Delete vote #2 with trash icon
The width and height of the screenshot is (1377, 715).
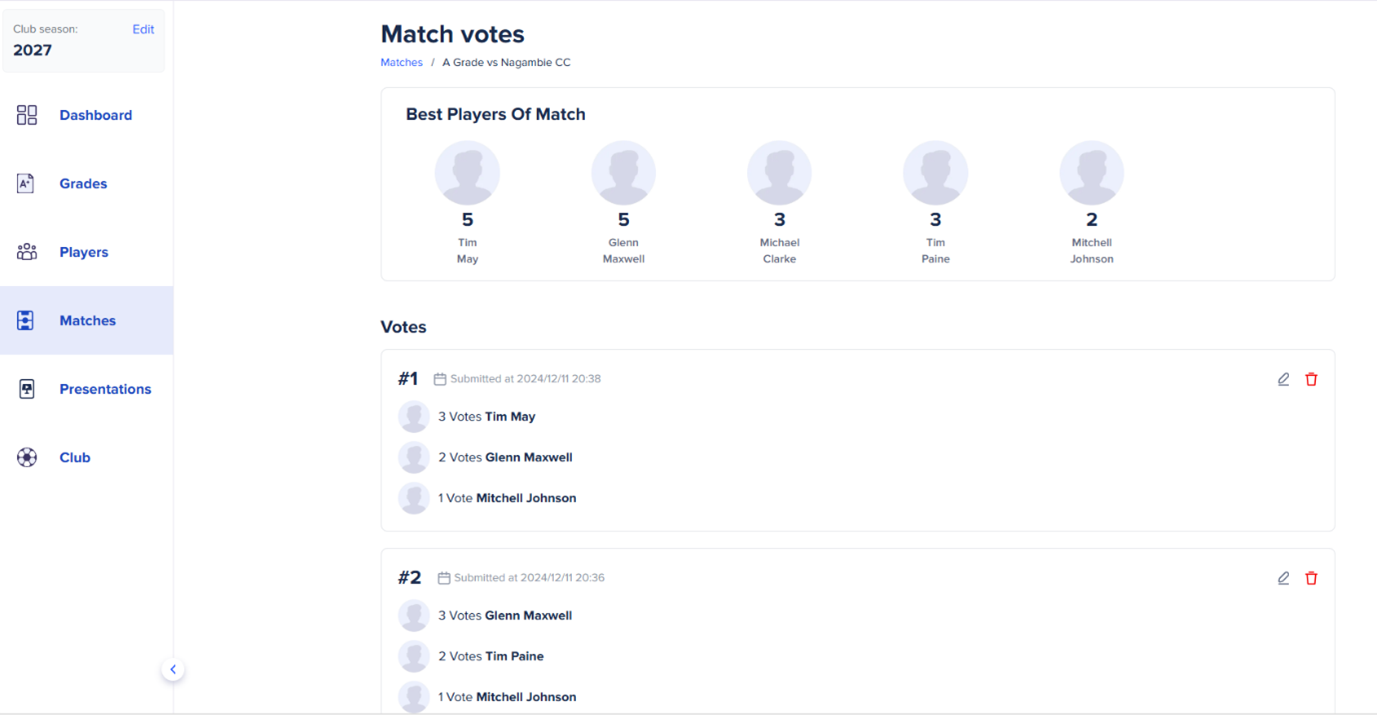tap(1311, 578)
